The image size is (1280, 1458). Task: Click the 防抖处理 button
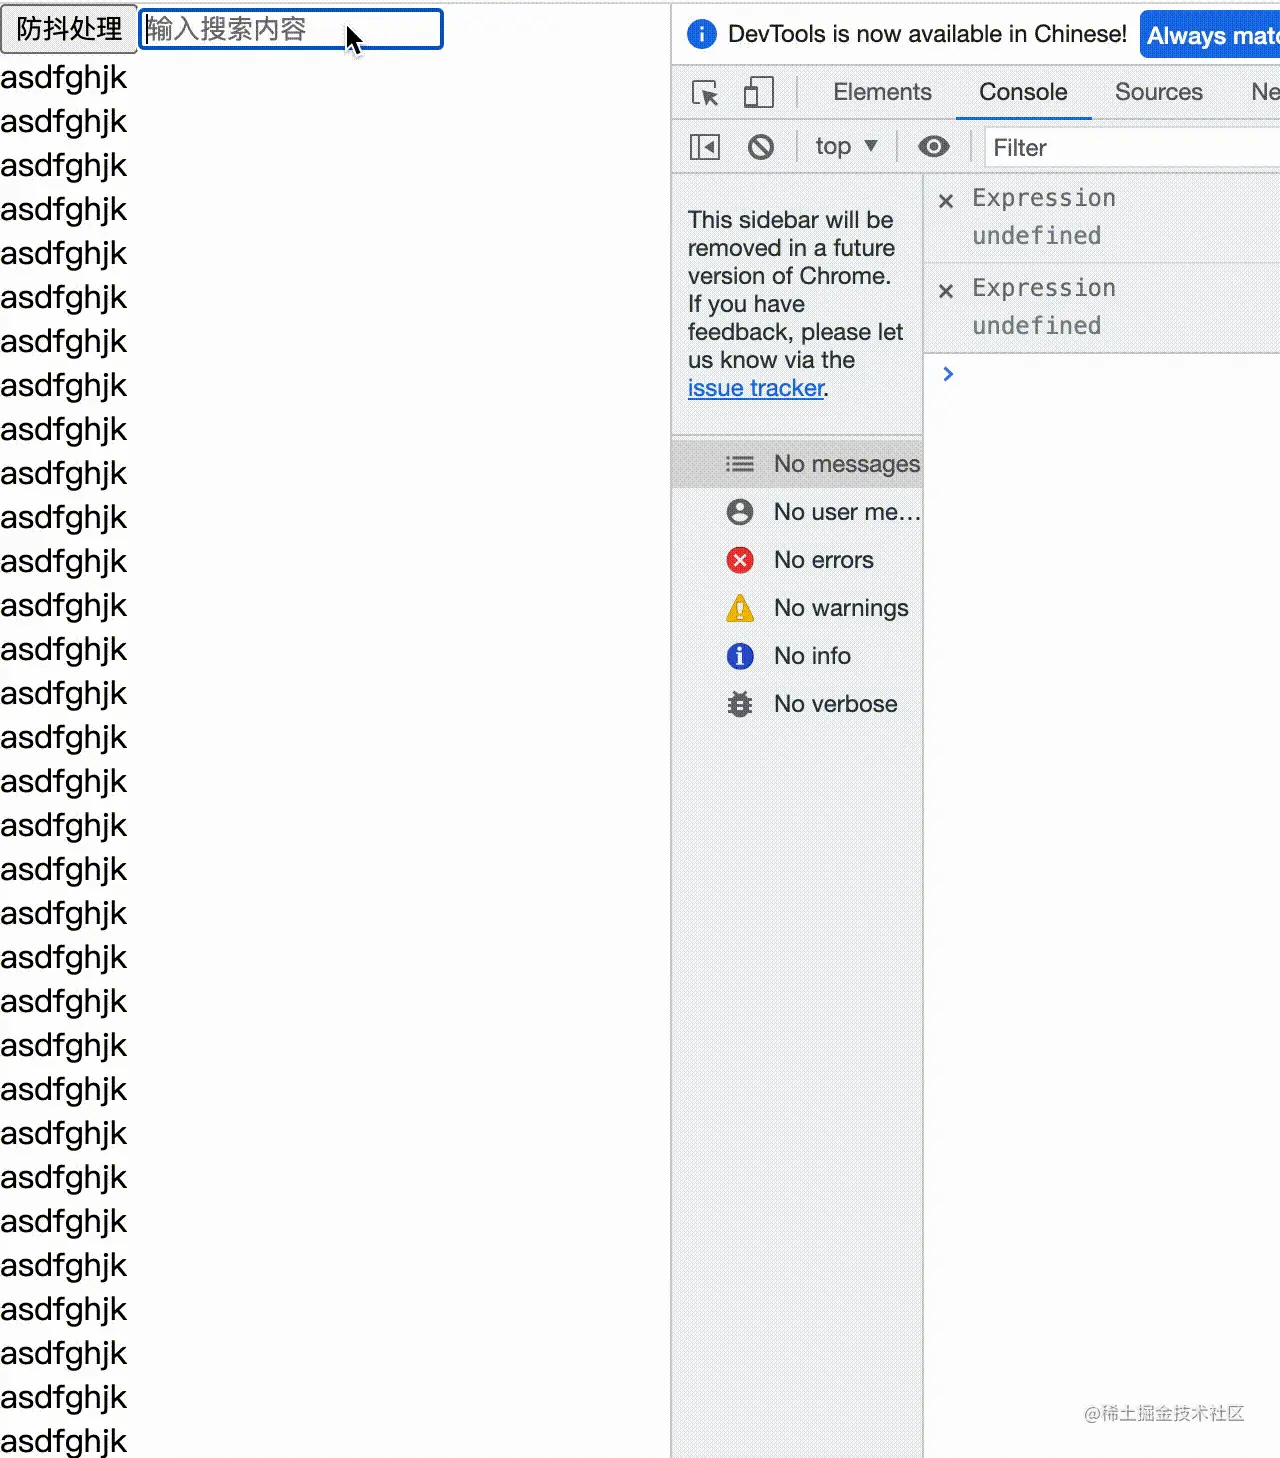69,29
